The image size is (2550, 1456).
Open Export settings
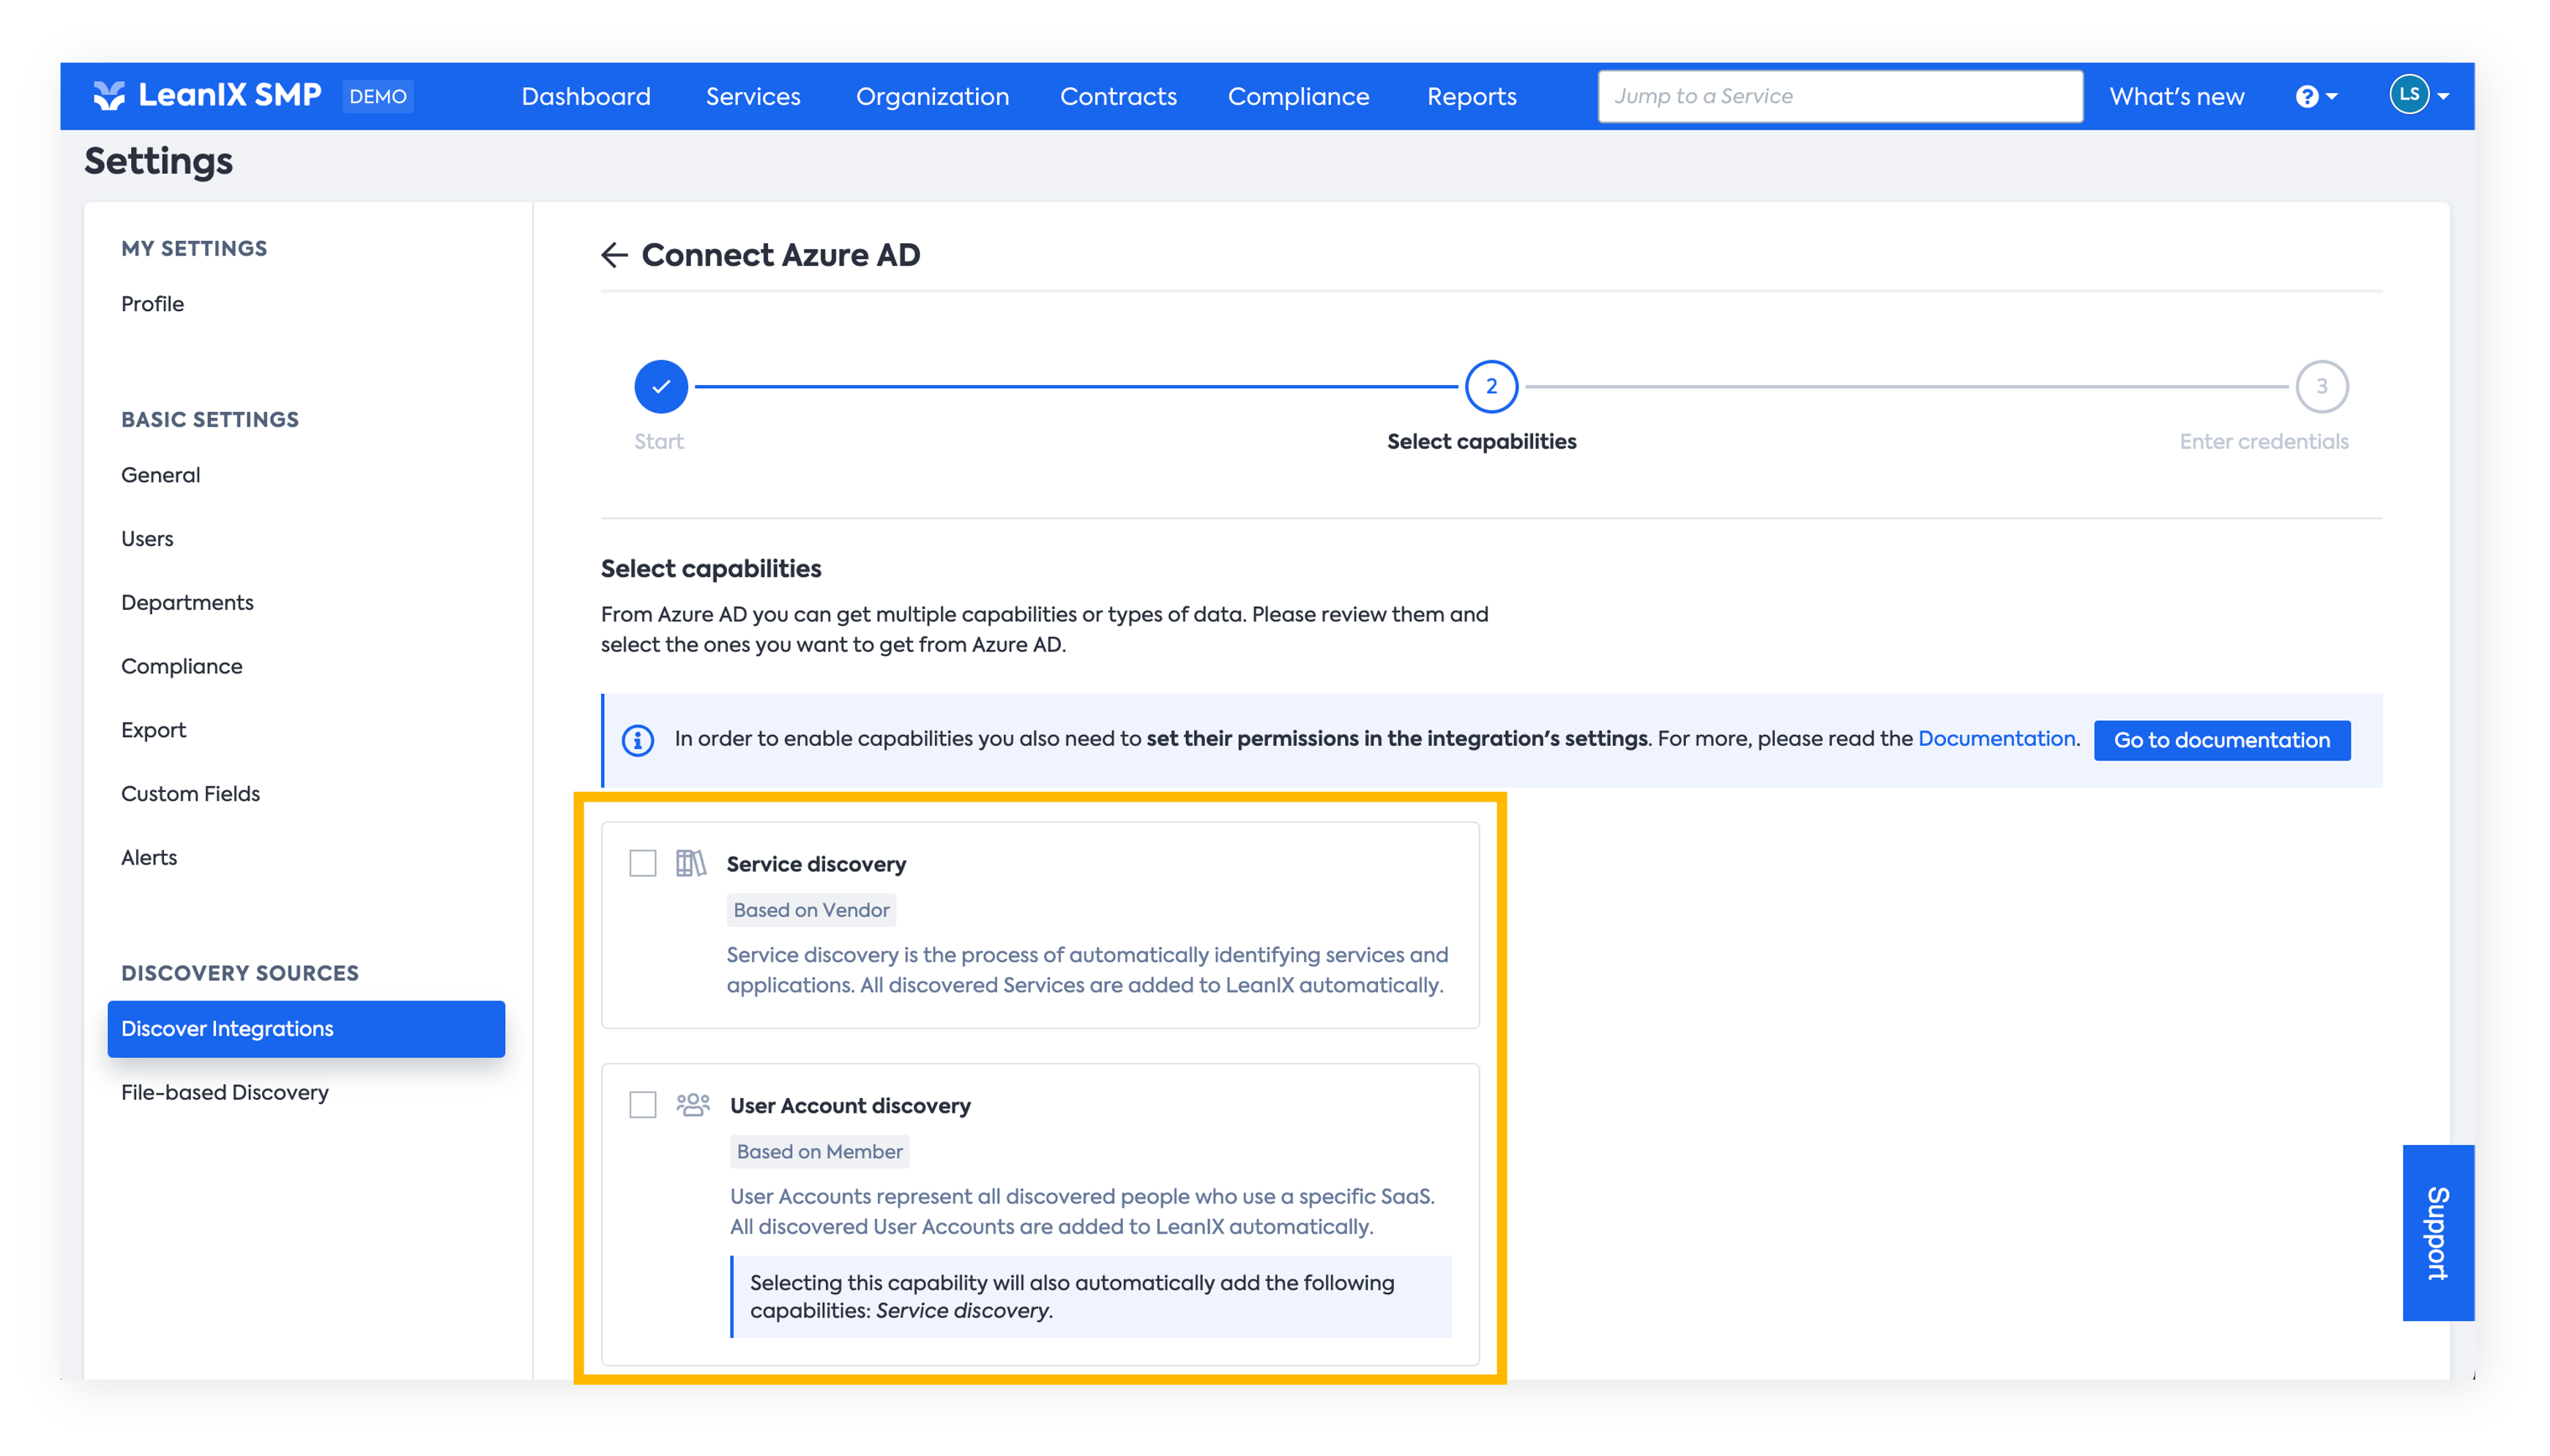153,730
